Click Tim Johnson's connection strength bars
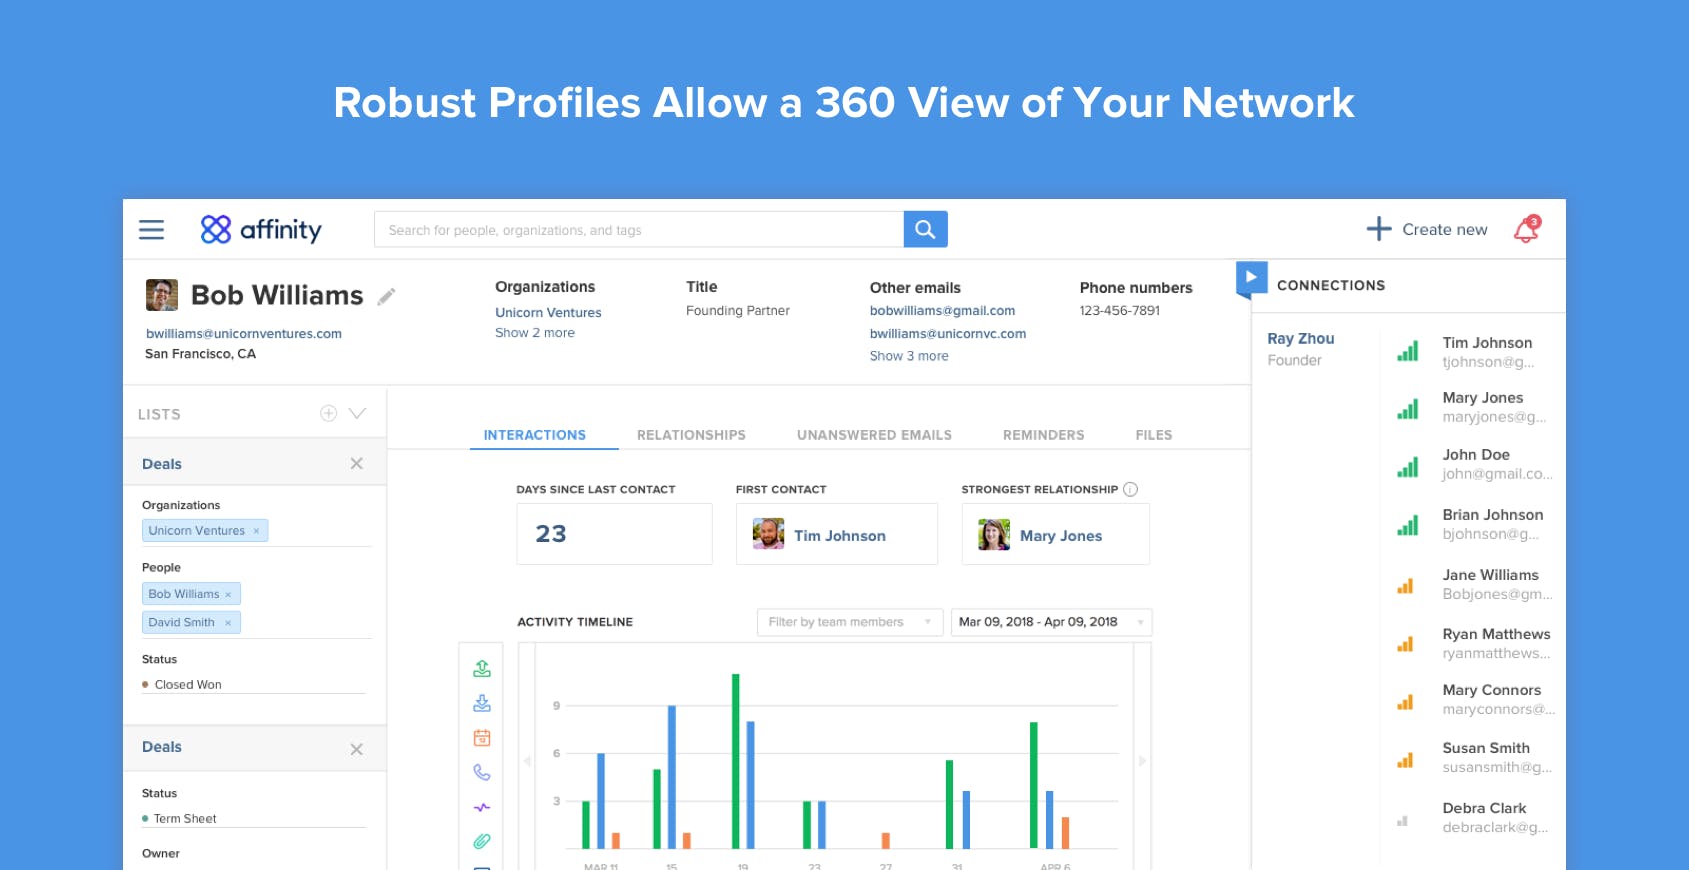Screen dimensions: 1689x870 [1408, 351]
